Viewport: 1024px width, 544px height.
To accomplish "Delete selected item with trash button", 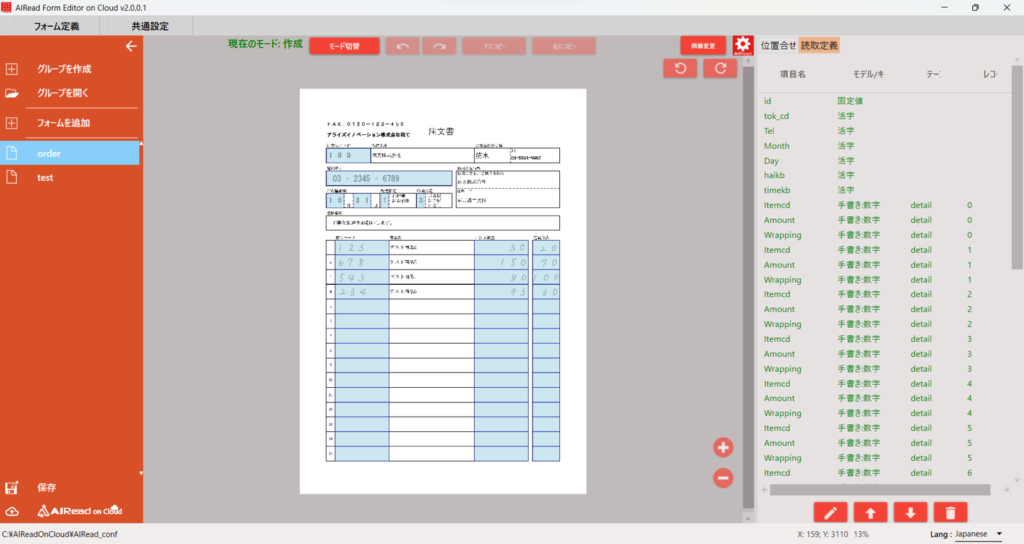I will (x=950, y=513).
